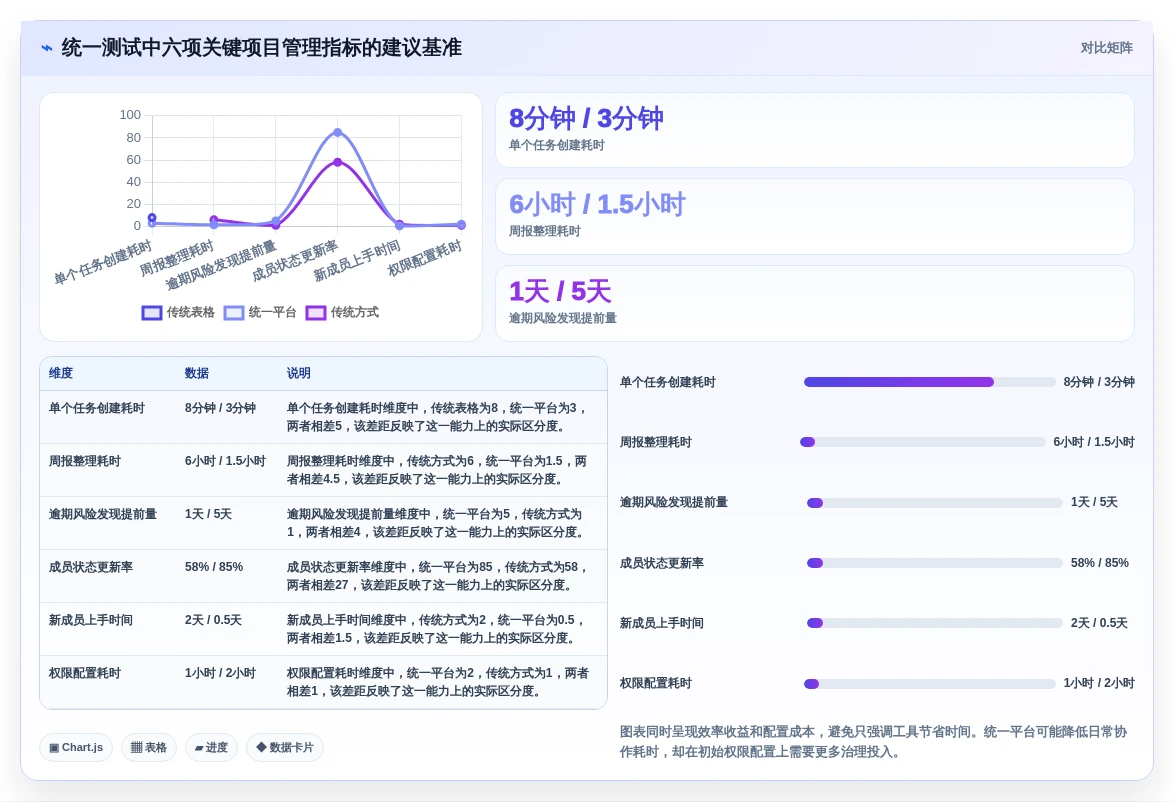Image resolution: width=1174 pixels, height=802 pixels.
Task: Click the 周报整理耗时 progress bar
Action: (x=922, y=442)
